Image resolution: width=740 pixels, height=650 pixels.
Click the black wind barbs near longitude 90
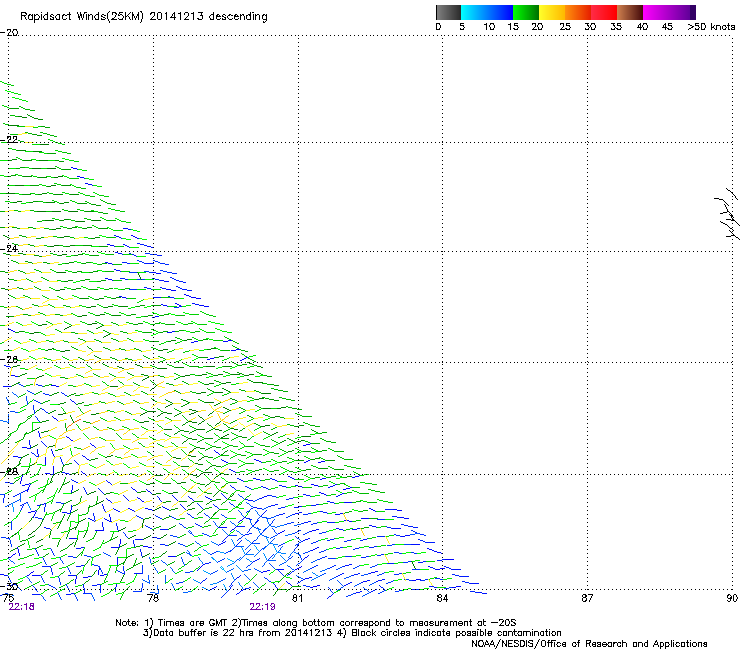click(x=727, y=213)
